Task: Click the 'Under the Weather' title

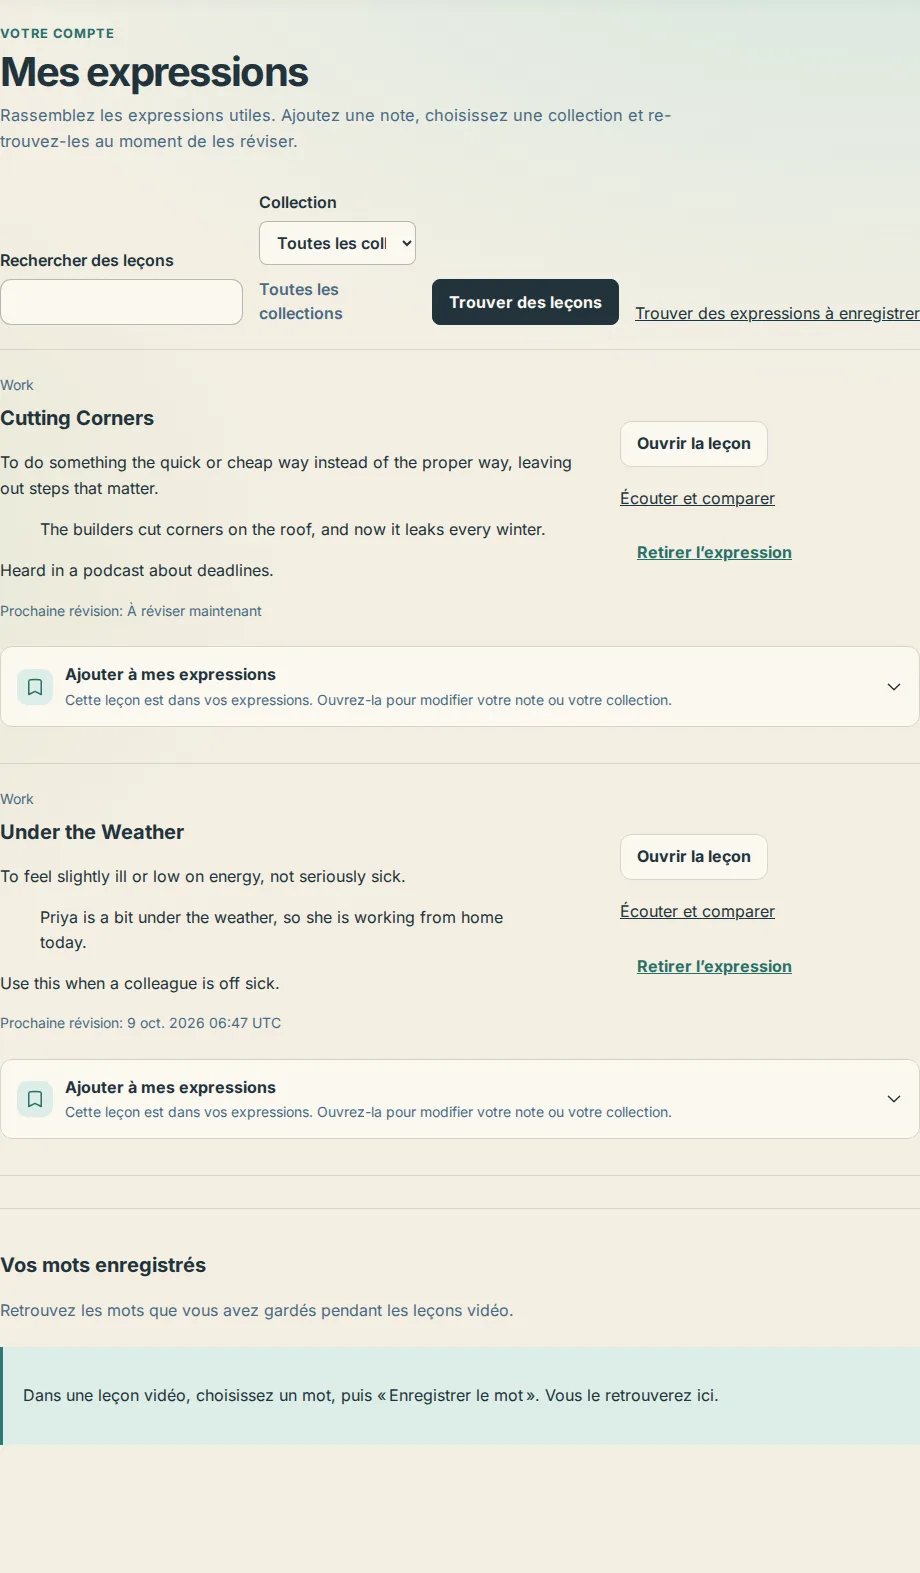Action: point(92,832)
